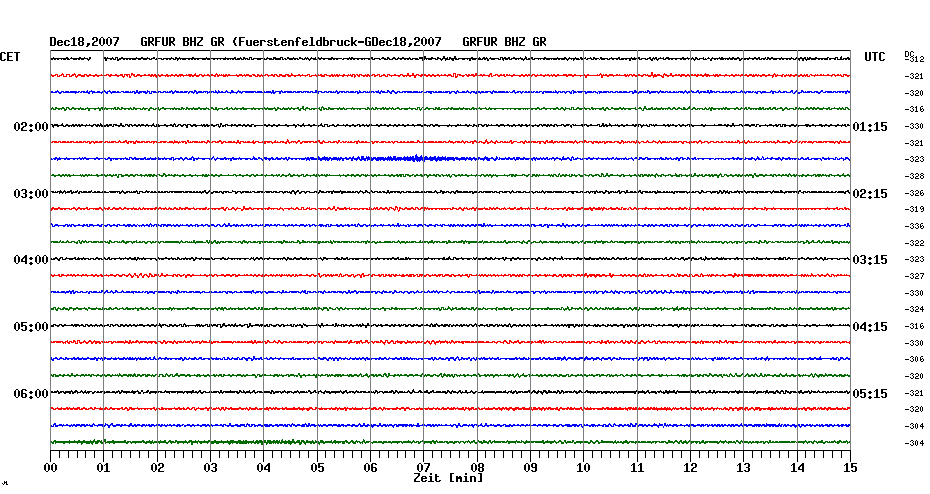This screenshot has height=494, width=930.
Task: Select the DC value '-322'
Action: [x=914, y=243]
